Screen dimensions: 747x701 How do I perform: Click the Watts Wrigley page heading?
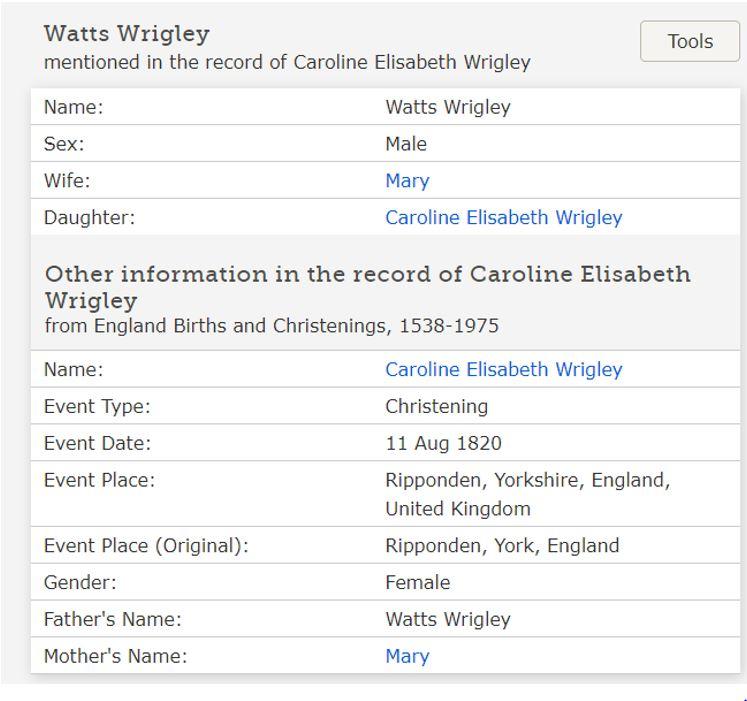[127, 34]
